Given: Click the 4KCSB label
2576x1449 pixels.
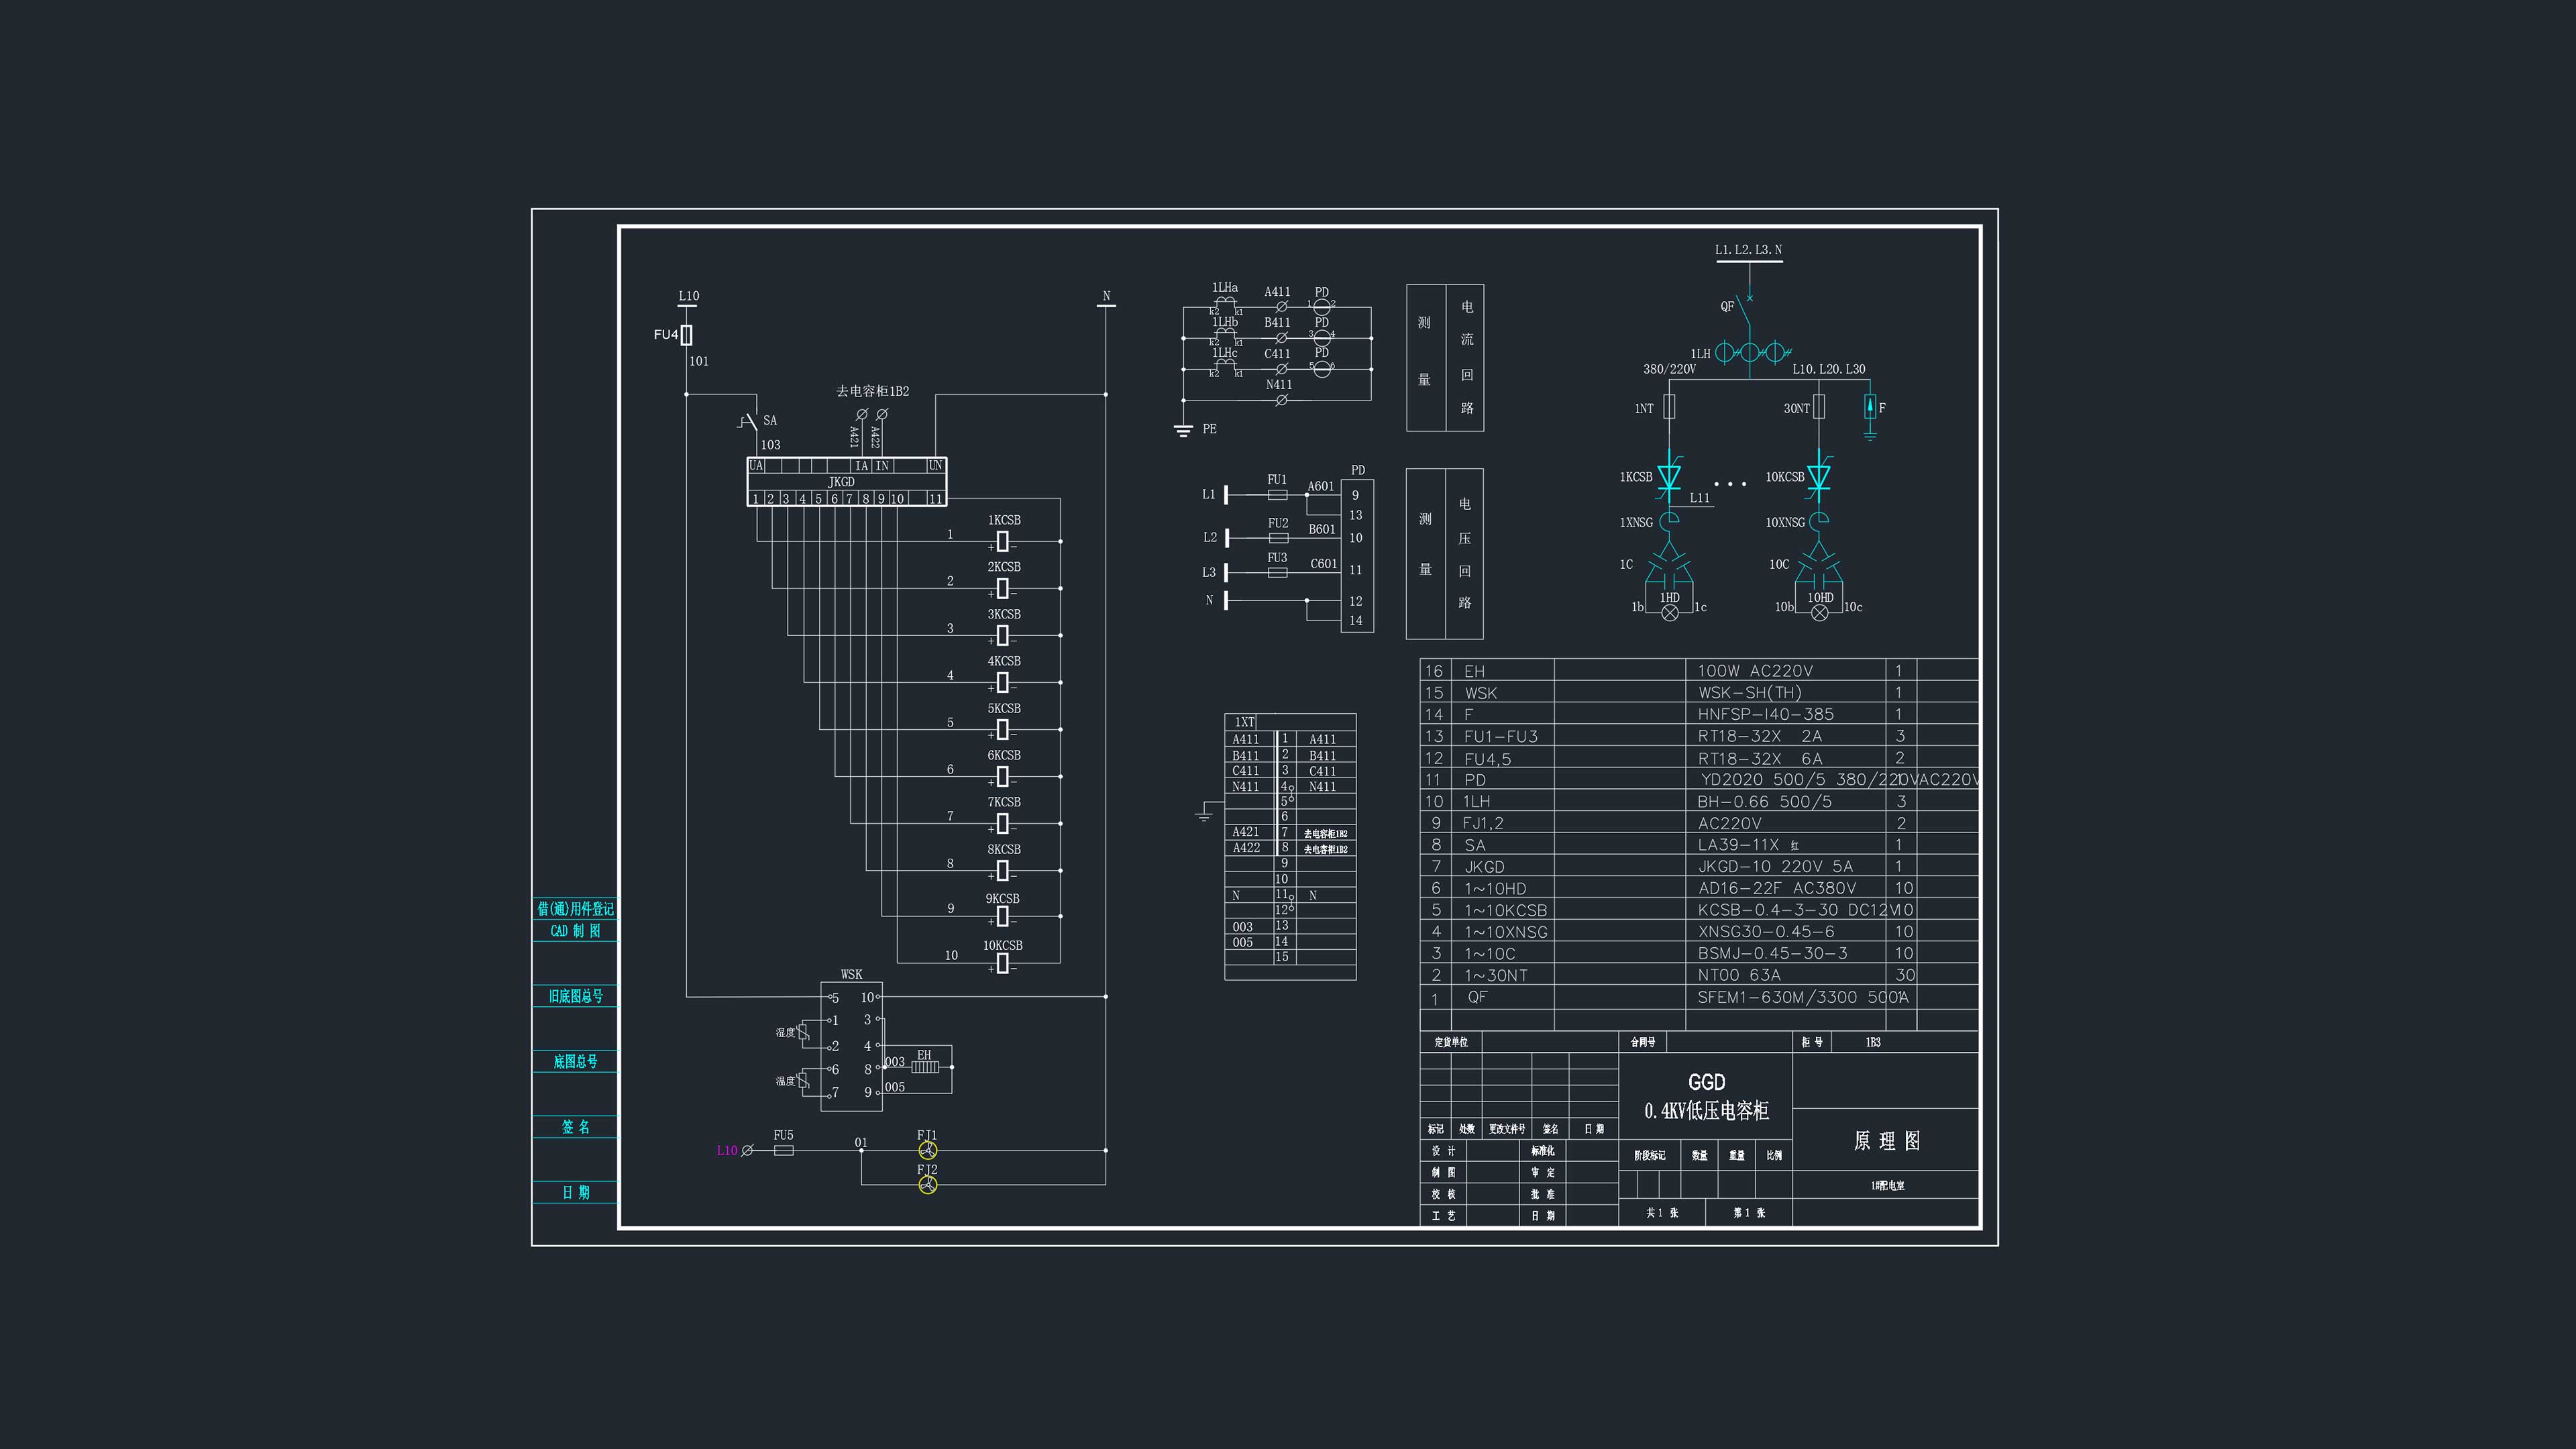Looking at the screenshot, I should point(1004,662).
